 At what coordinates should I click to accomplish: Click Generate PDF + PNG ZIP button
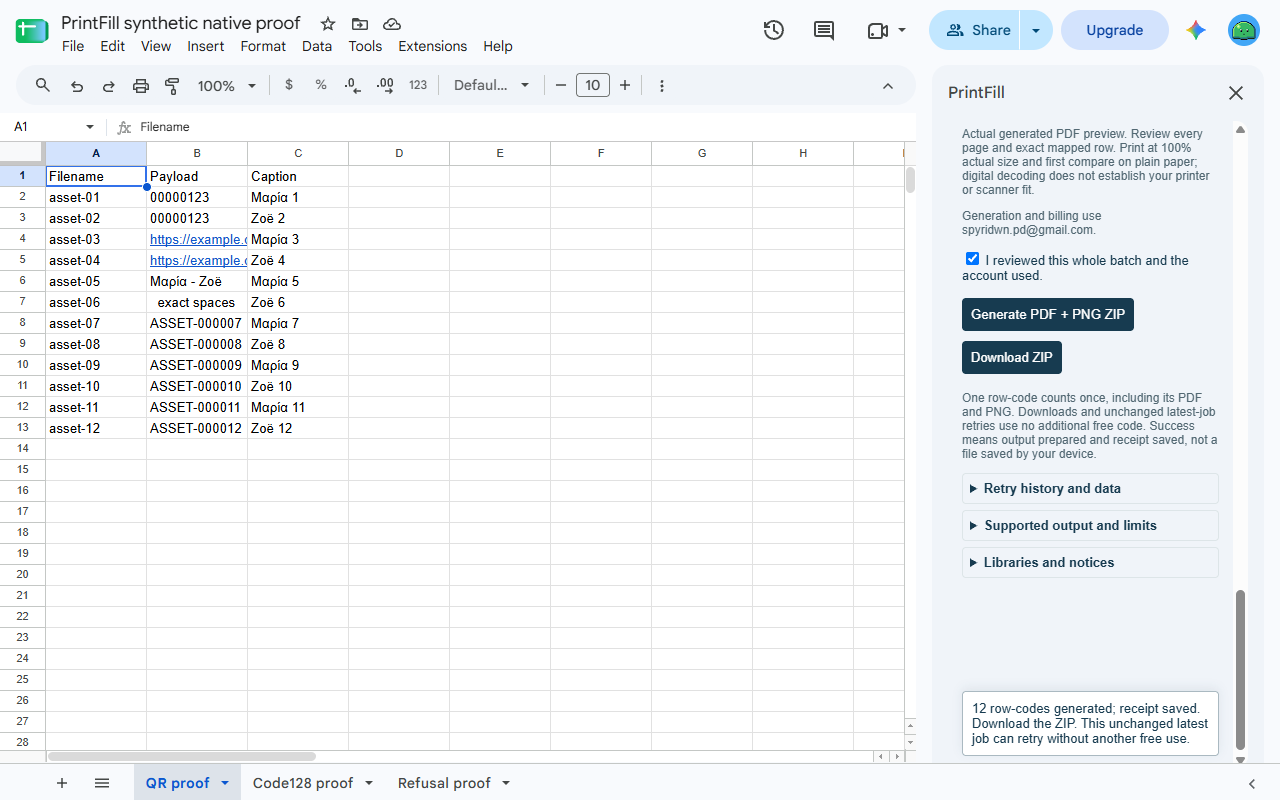(x=1048, y=314)
